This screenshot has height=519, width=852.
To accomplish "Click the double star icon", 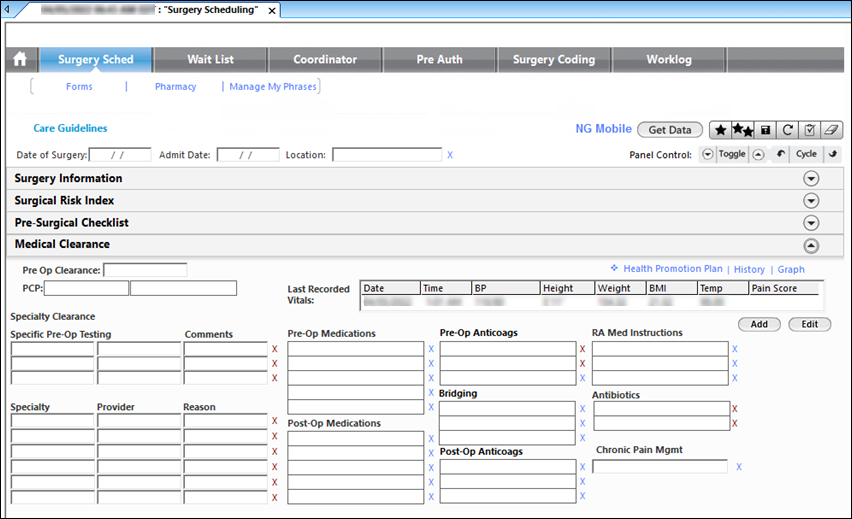I will click(x=743, y=130).
